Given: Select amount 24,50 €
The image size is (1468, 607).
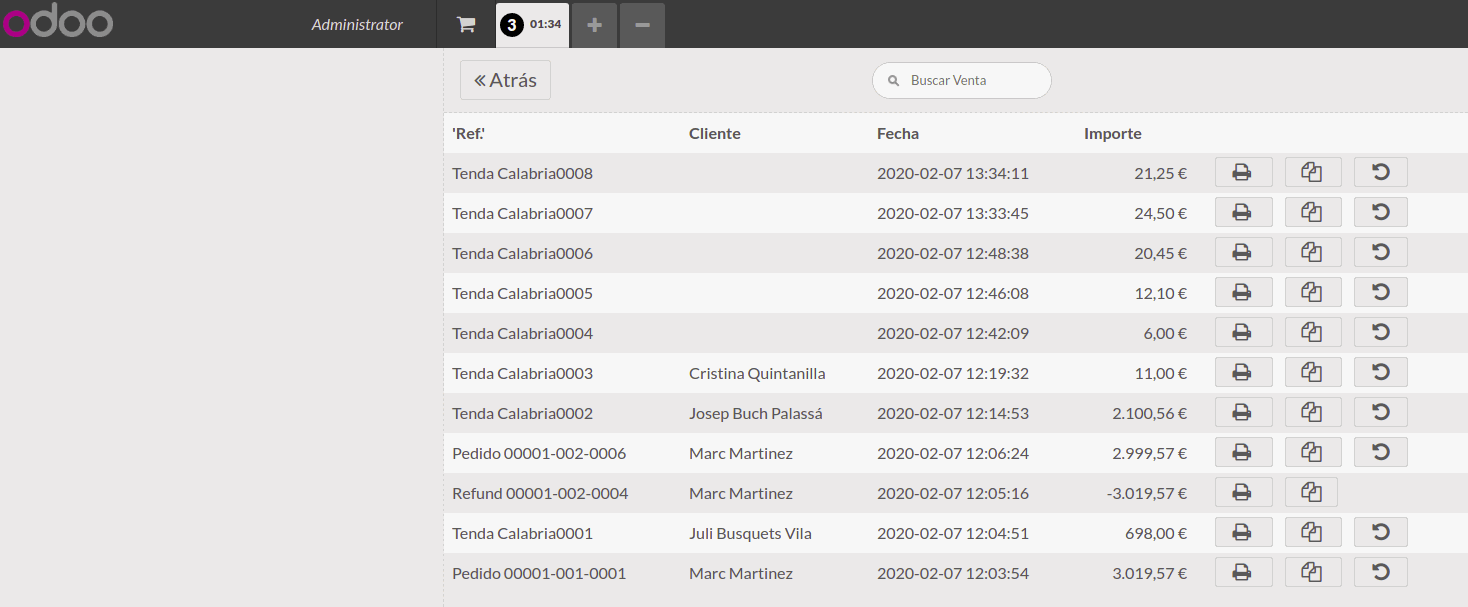Looking at the screenshot, I should (1161, 213).
